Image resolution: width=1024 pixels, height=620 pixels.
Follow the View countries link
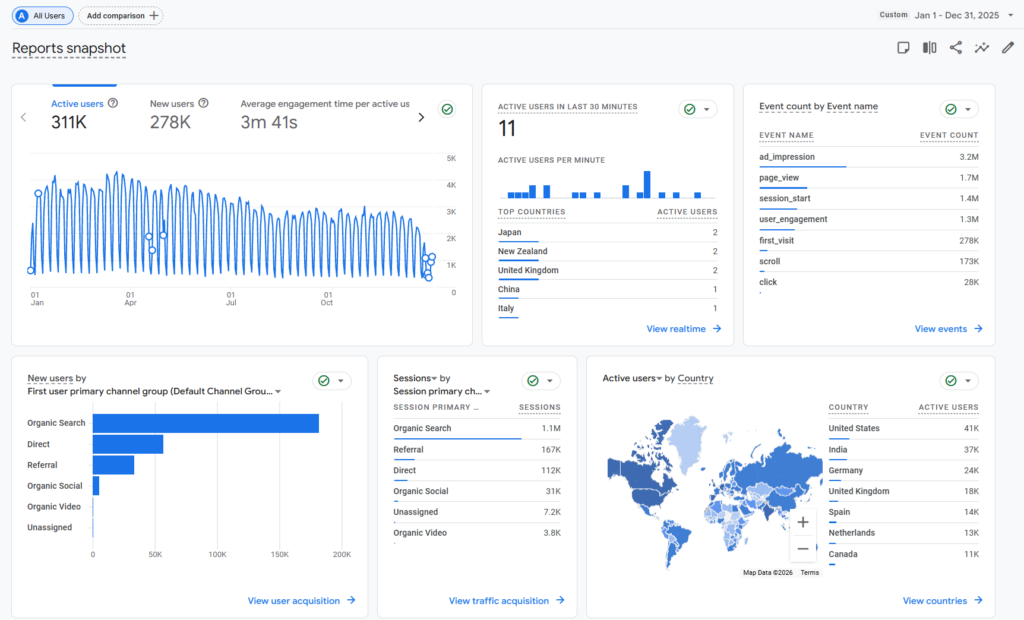point(942,601)
